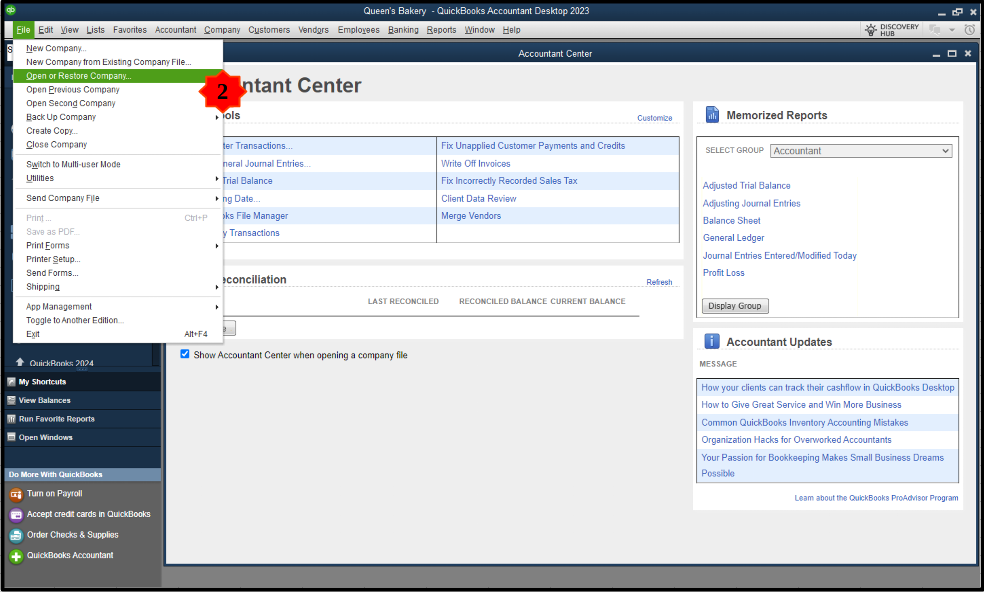The height and width of the screenshot is (592, 984).
Task: Click the Refresh link in Reconciliation section
Action: [x=659, y=283]
